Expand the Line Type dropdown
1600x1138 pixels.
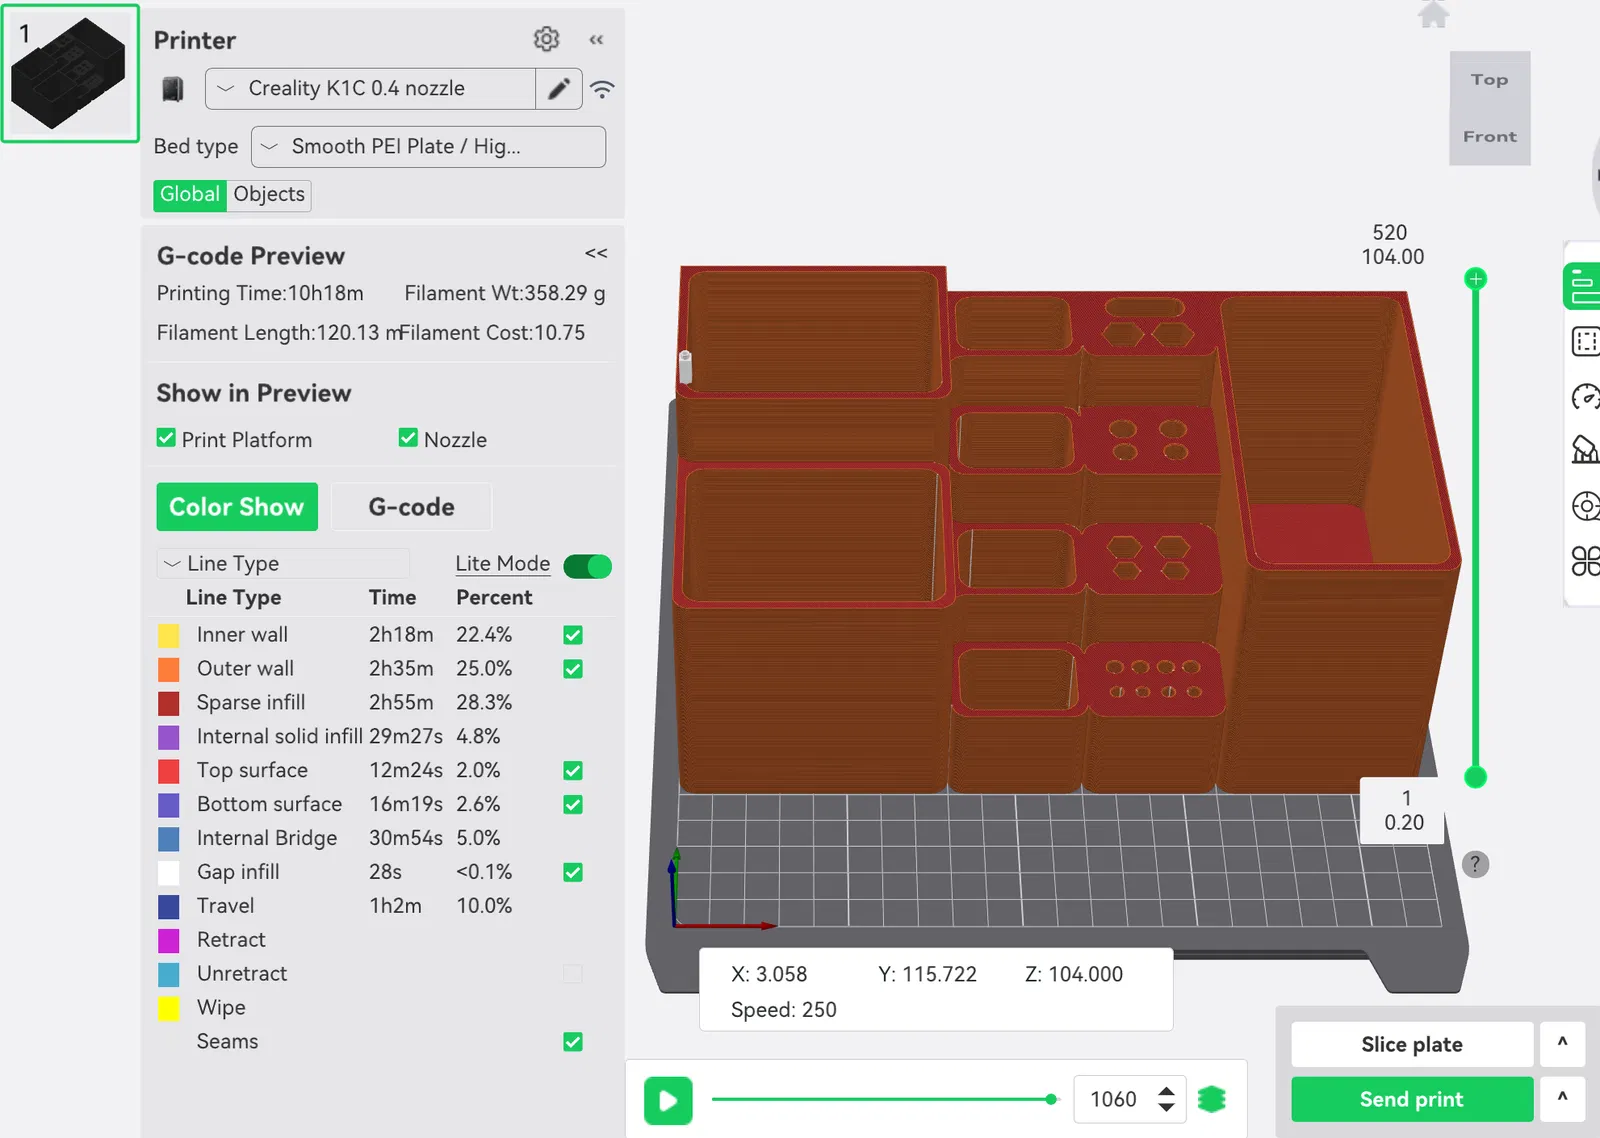click(x=283, y=564)
